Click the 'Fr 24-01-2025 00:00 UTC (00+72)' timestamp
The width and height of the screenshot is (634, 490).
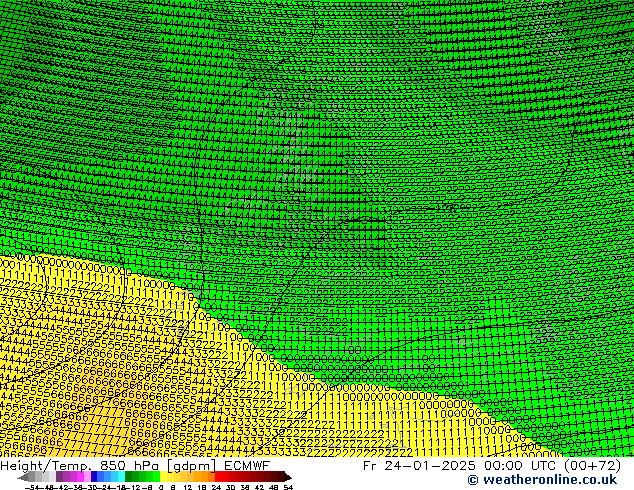492,466
